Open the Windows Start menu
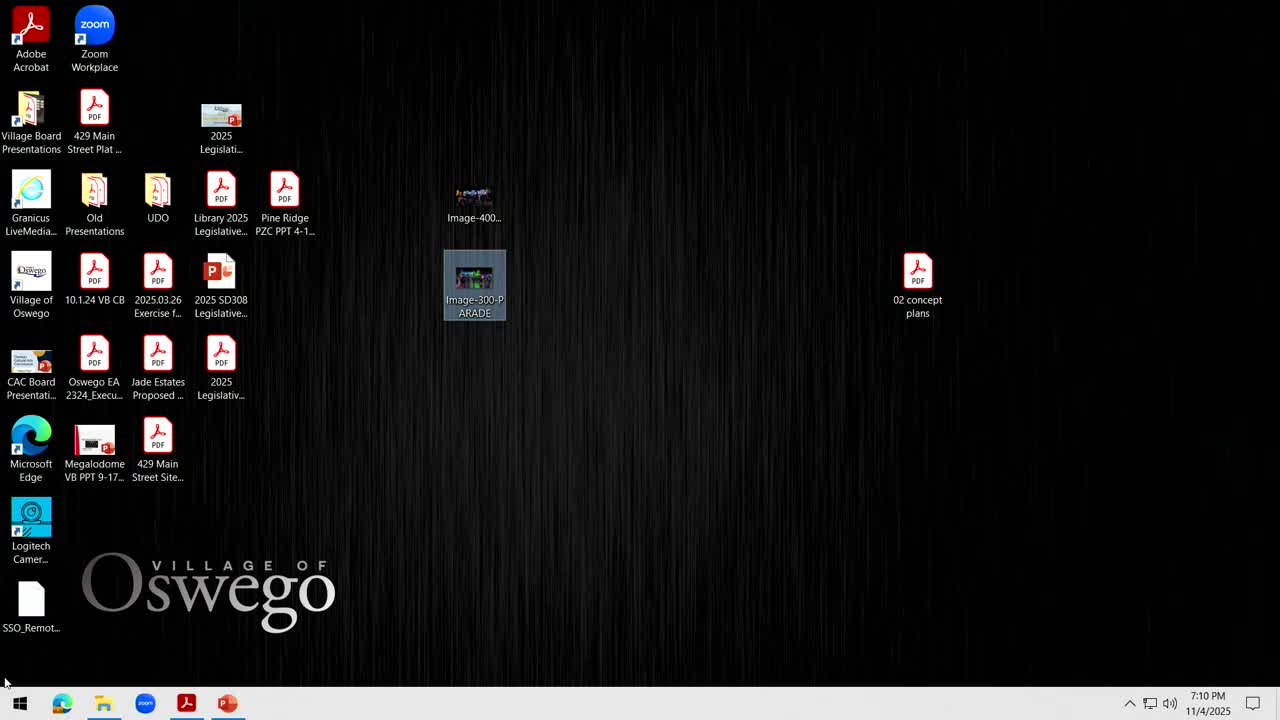The width and height of the screenshot is (1280, 720). [x=20, y=704]
